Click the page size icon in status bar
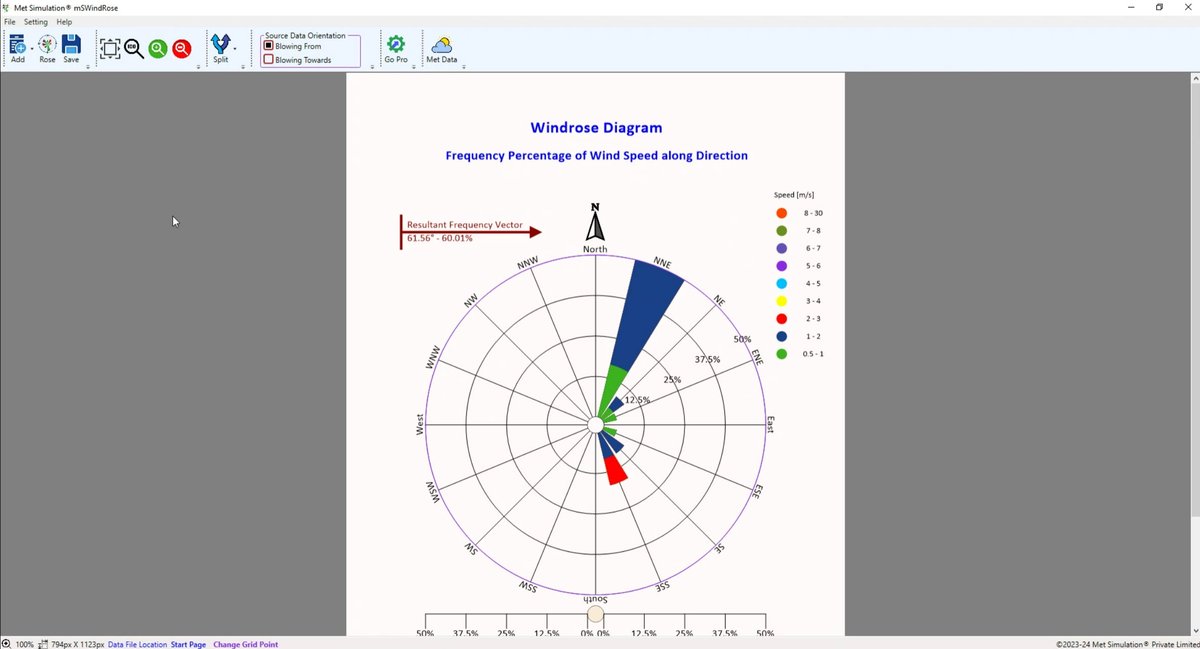The image size is (1200, 649). pos(44,644)
